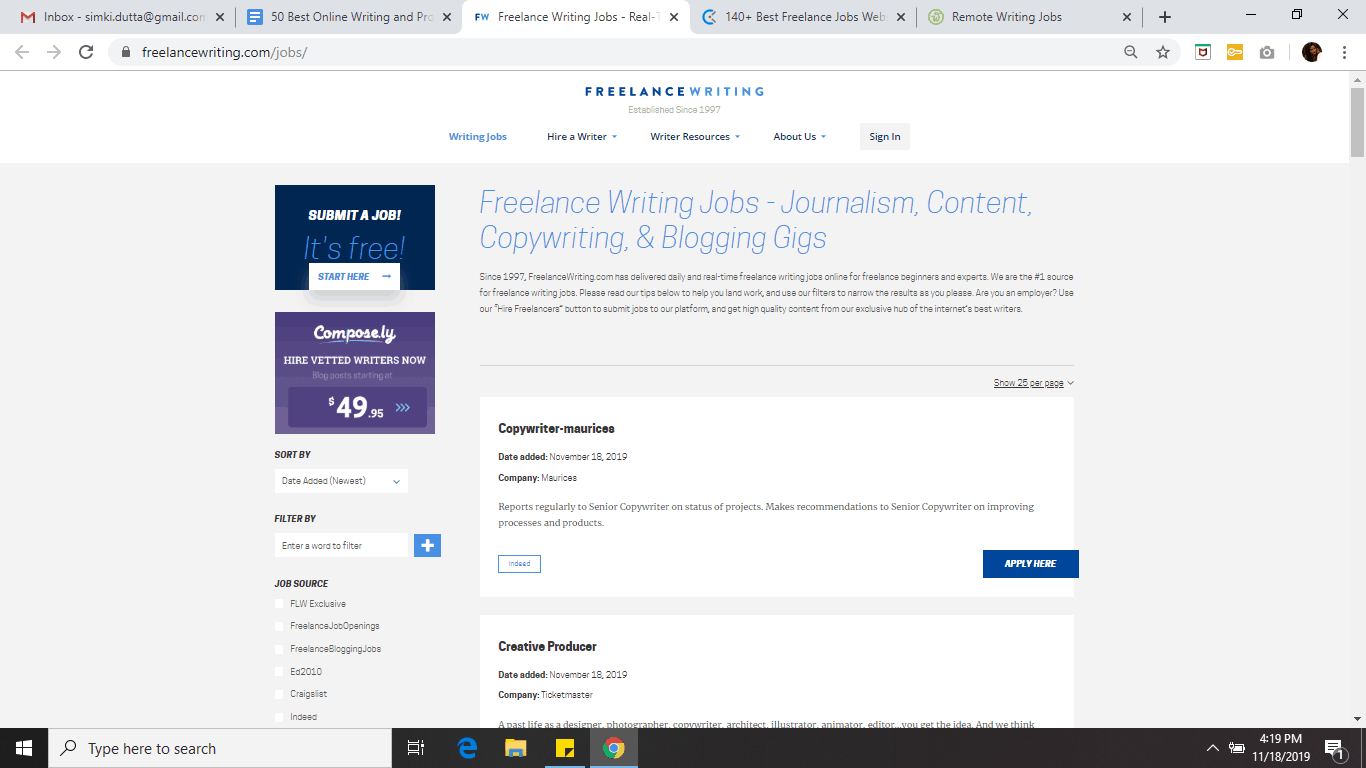Open the Chrome profile avatar
1366x768 pixels.
coord(1312,52)
